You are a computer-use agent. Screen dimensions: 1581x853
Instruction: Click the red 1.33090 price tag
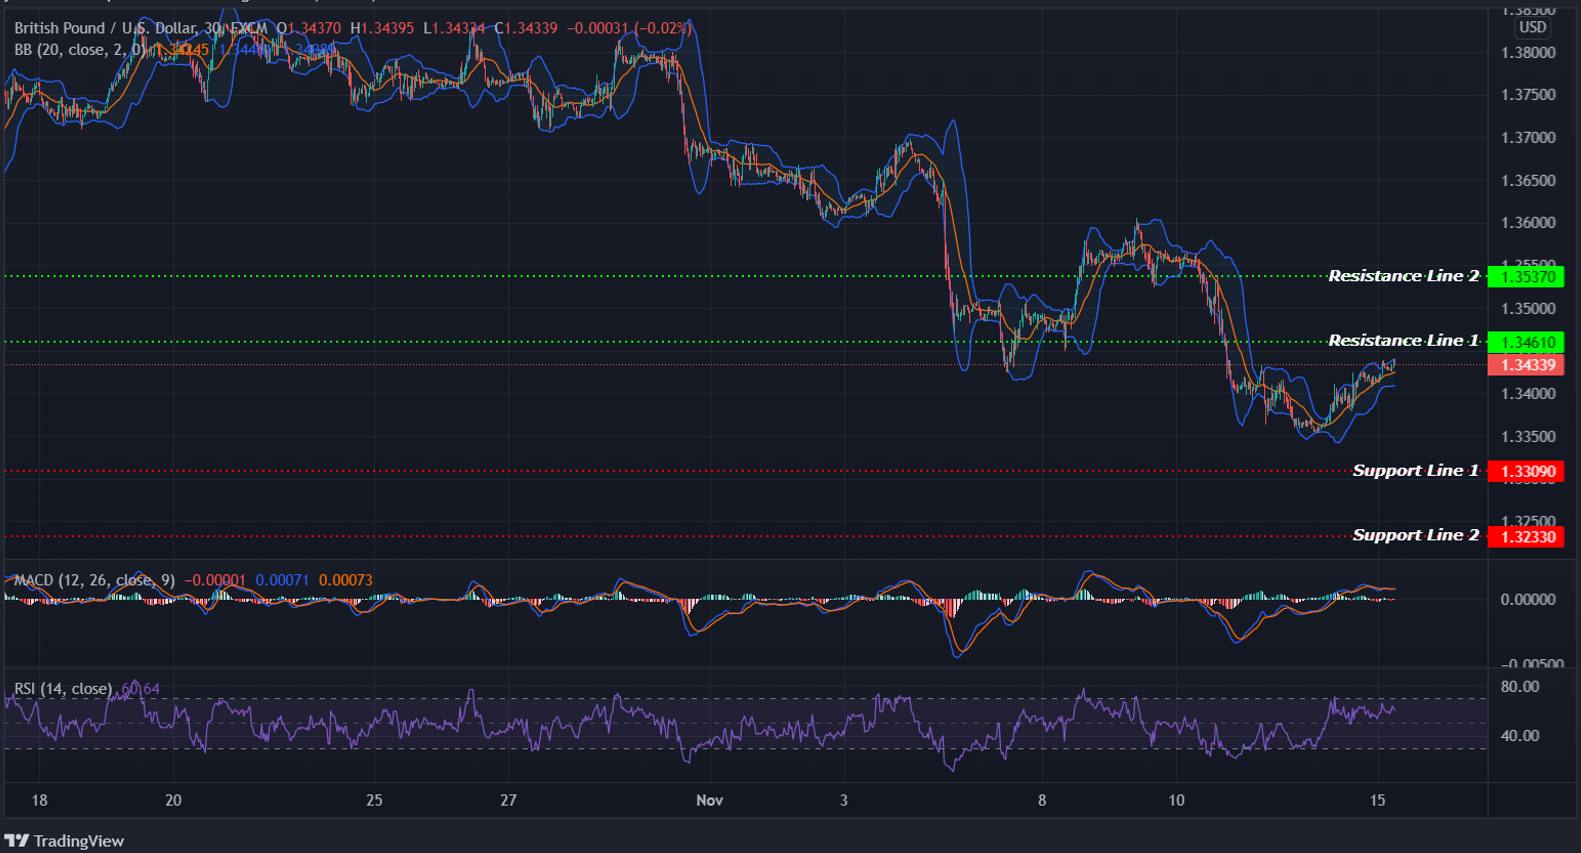click(x=1525, y=472)
